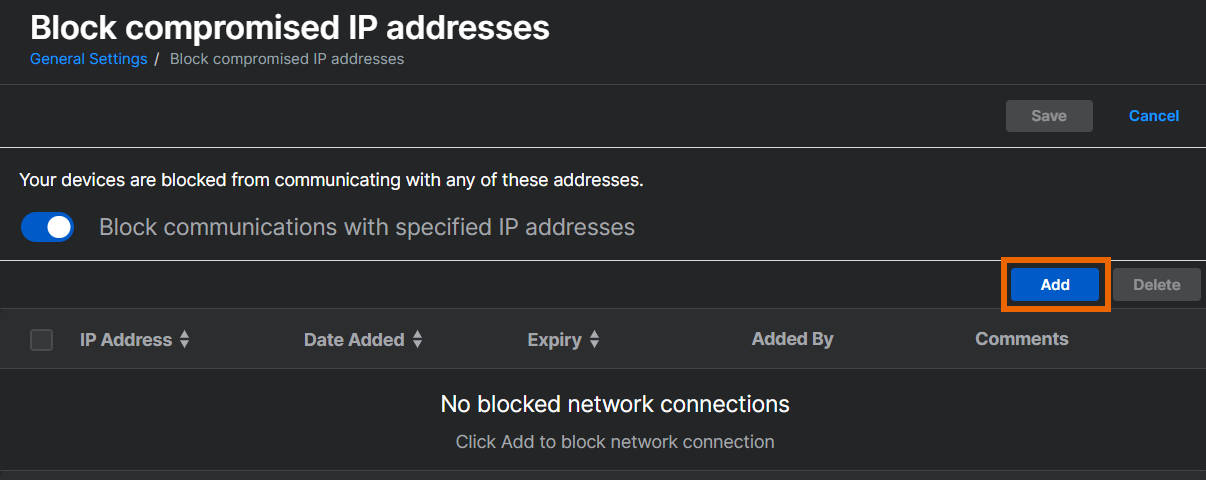Sort by the IP Address sort arrows icon
Viewport: 1206px width, 480px height.
point(184,340)
